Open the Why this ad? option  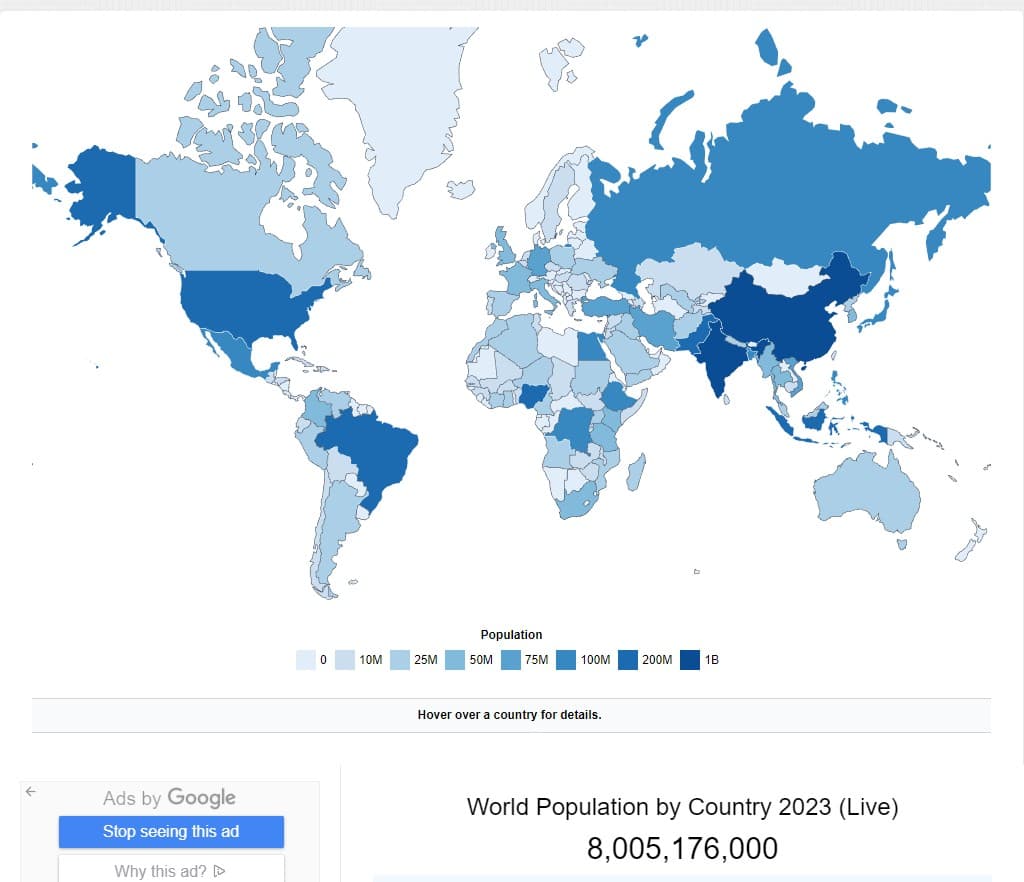tap(171, 870)
